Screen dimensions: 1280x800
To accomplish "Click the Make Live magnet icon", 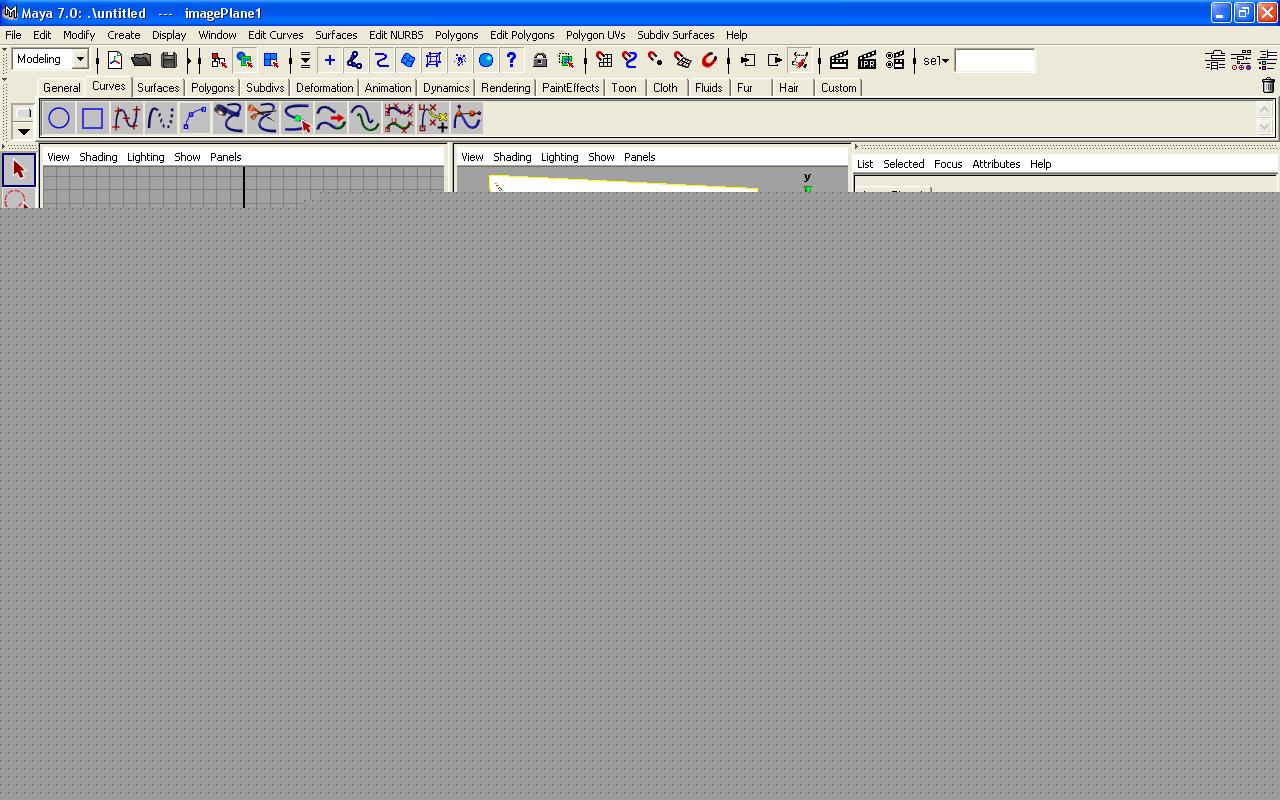I will [x=709, y=60].
